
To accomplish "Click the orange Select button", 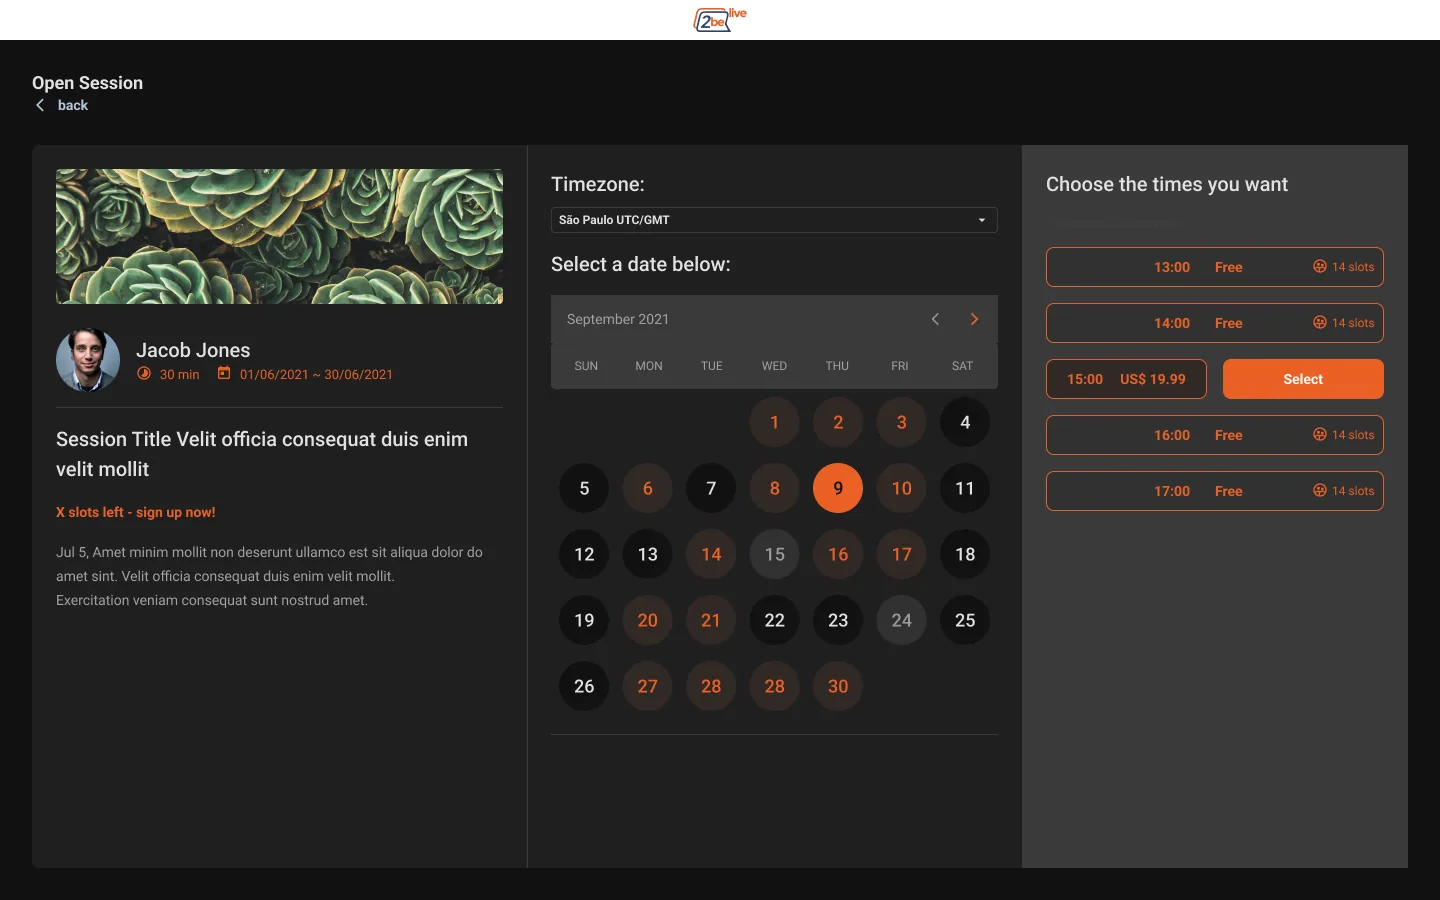I will click(x=1303, y=379).
